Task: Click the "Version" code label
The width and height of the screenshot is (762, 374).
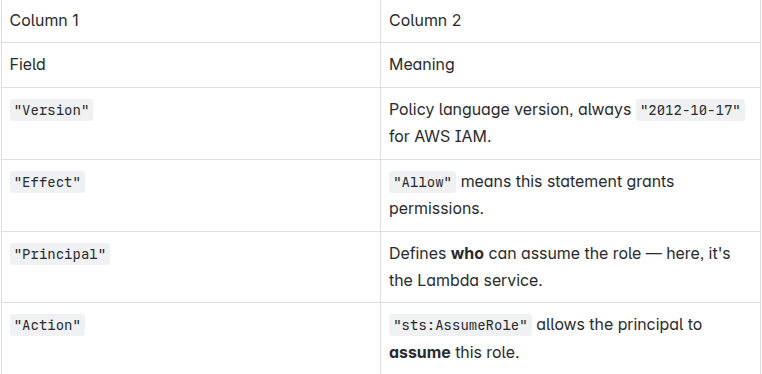Action: [x=52, y=110]
